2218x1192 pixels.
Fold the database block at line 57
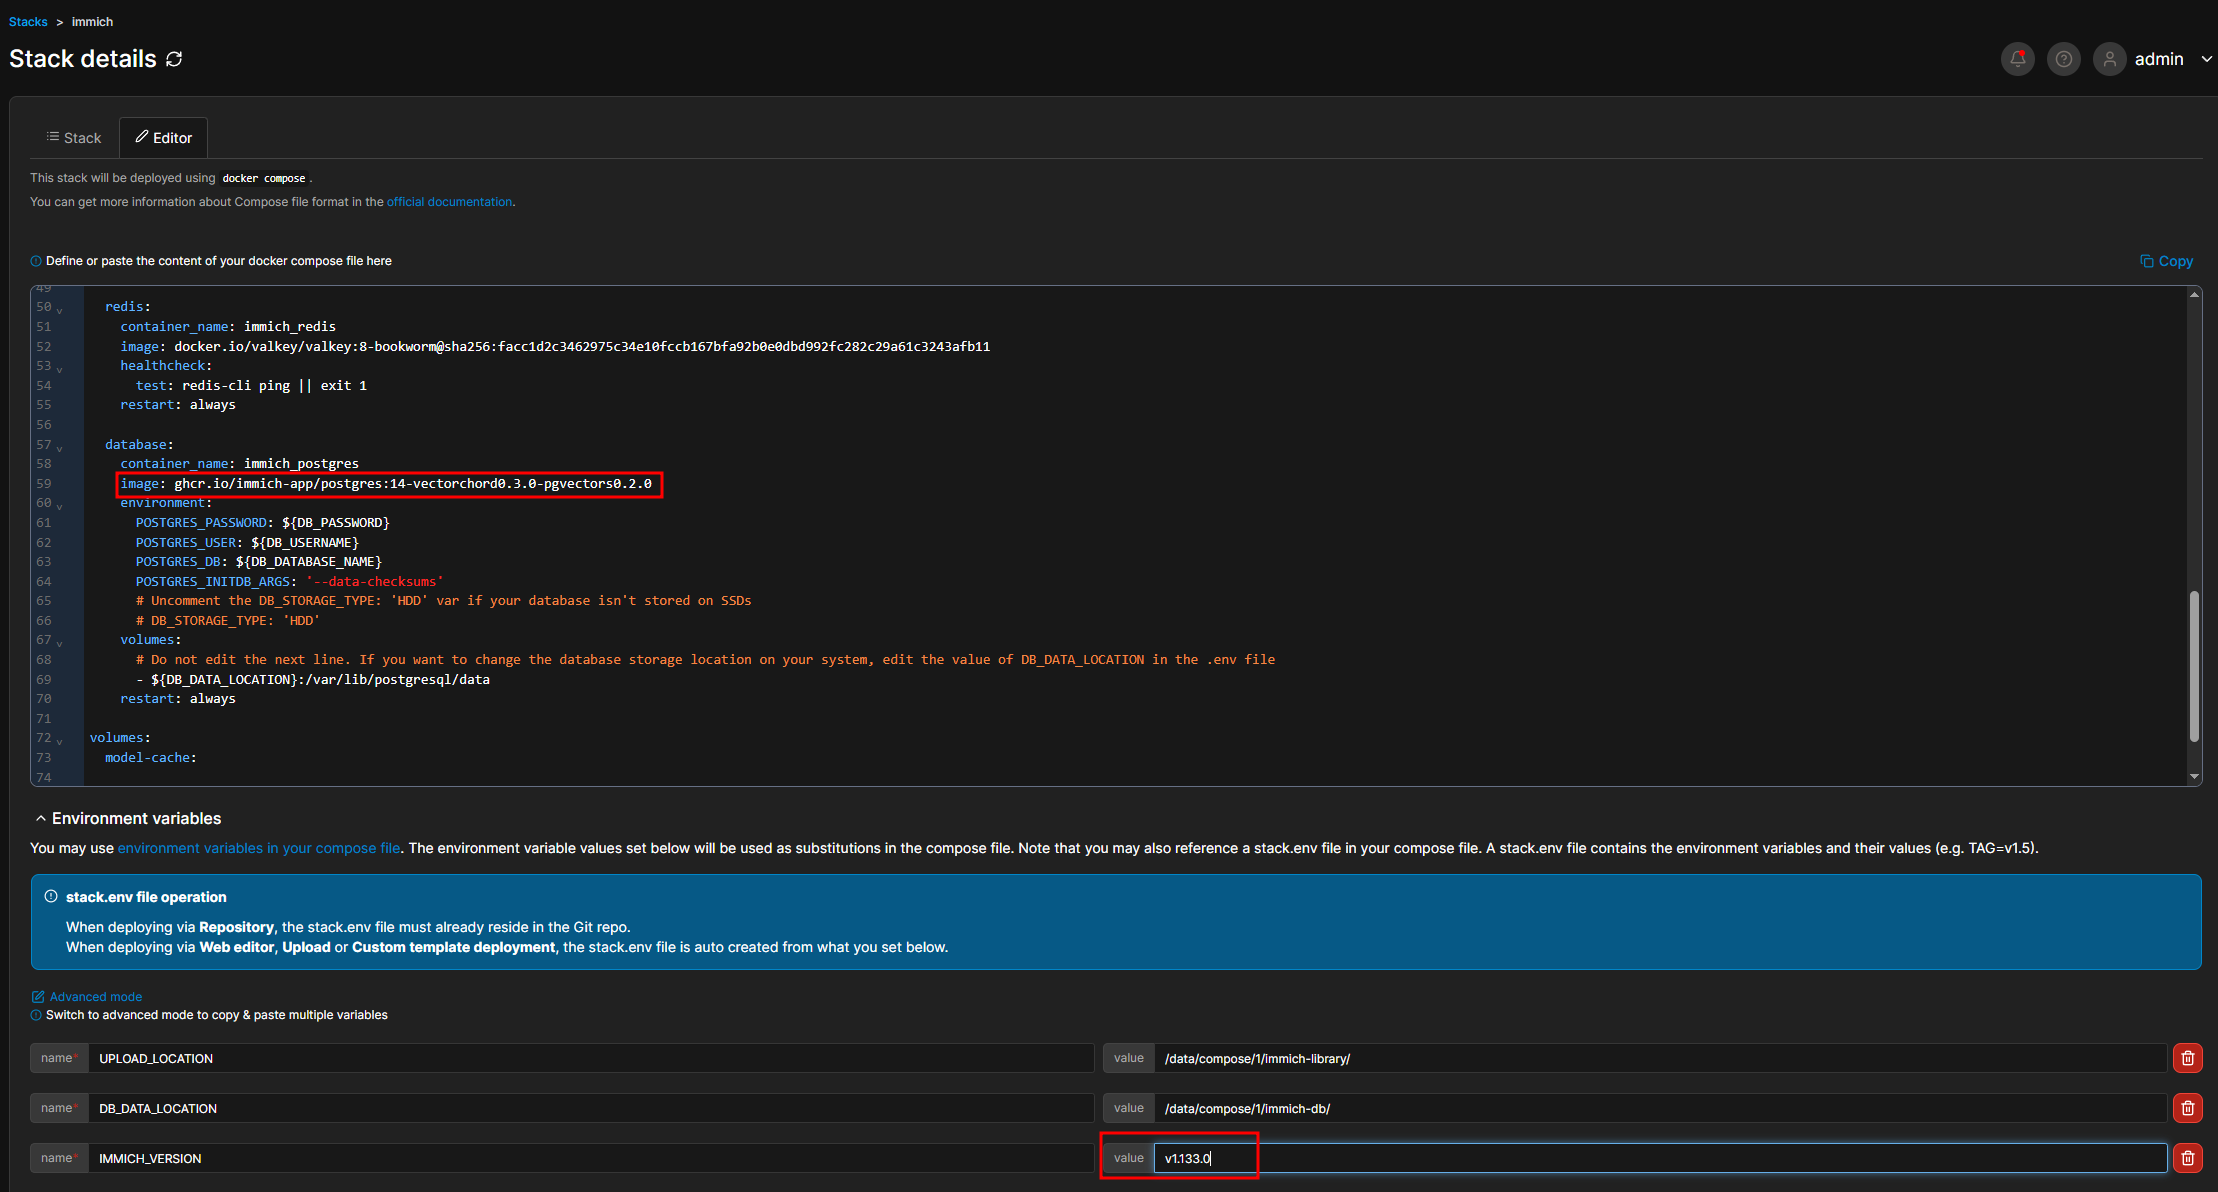[x=60, y=448]
